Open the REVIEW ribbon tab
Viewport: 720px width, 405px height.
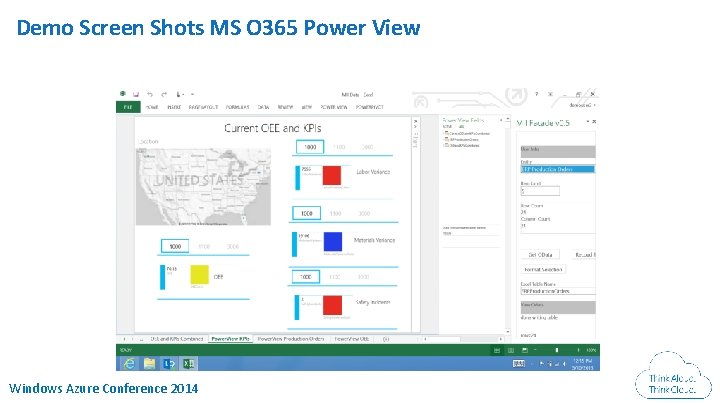click(x=285, y=107)
